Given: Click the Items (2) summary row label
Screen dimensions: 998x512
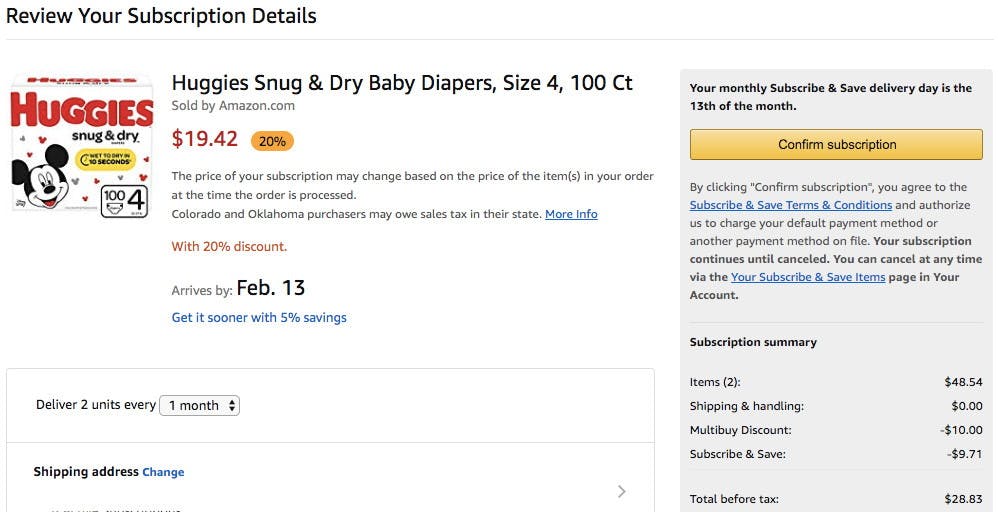Looking at the screenshot, I should 715,382.
